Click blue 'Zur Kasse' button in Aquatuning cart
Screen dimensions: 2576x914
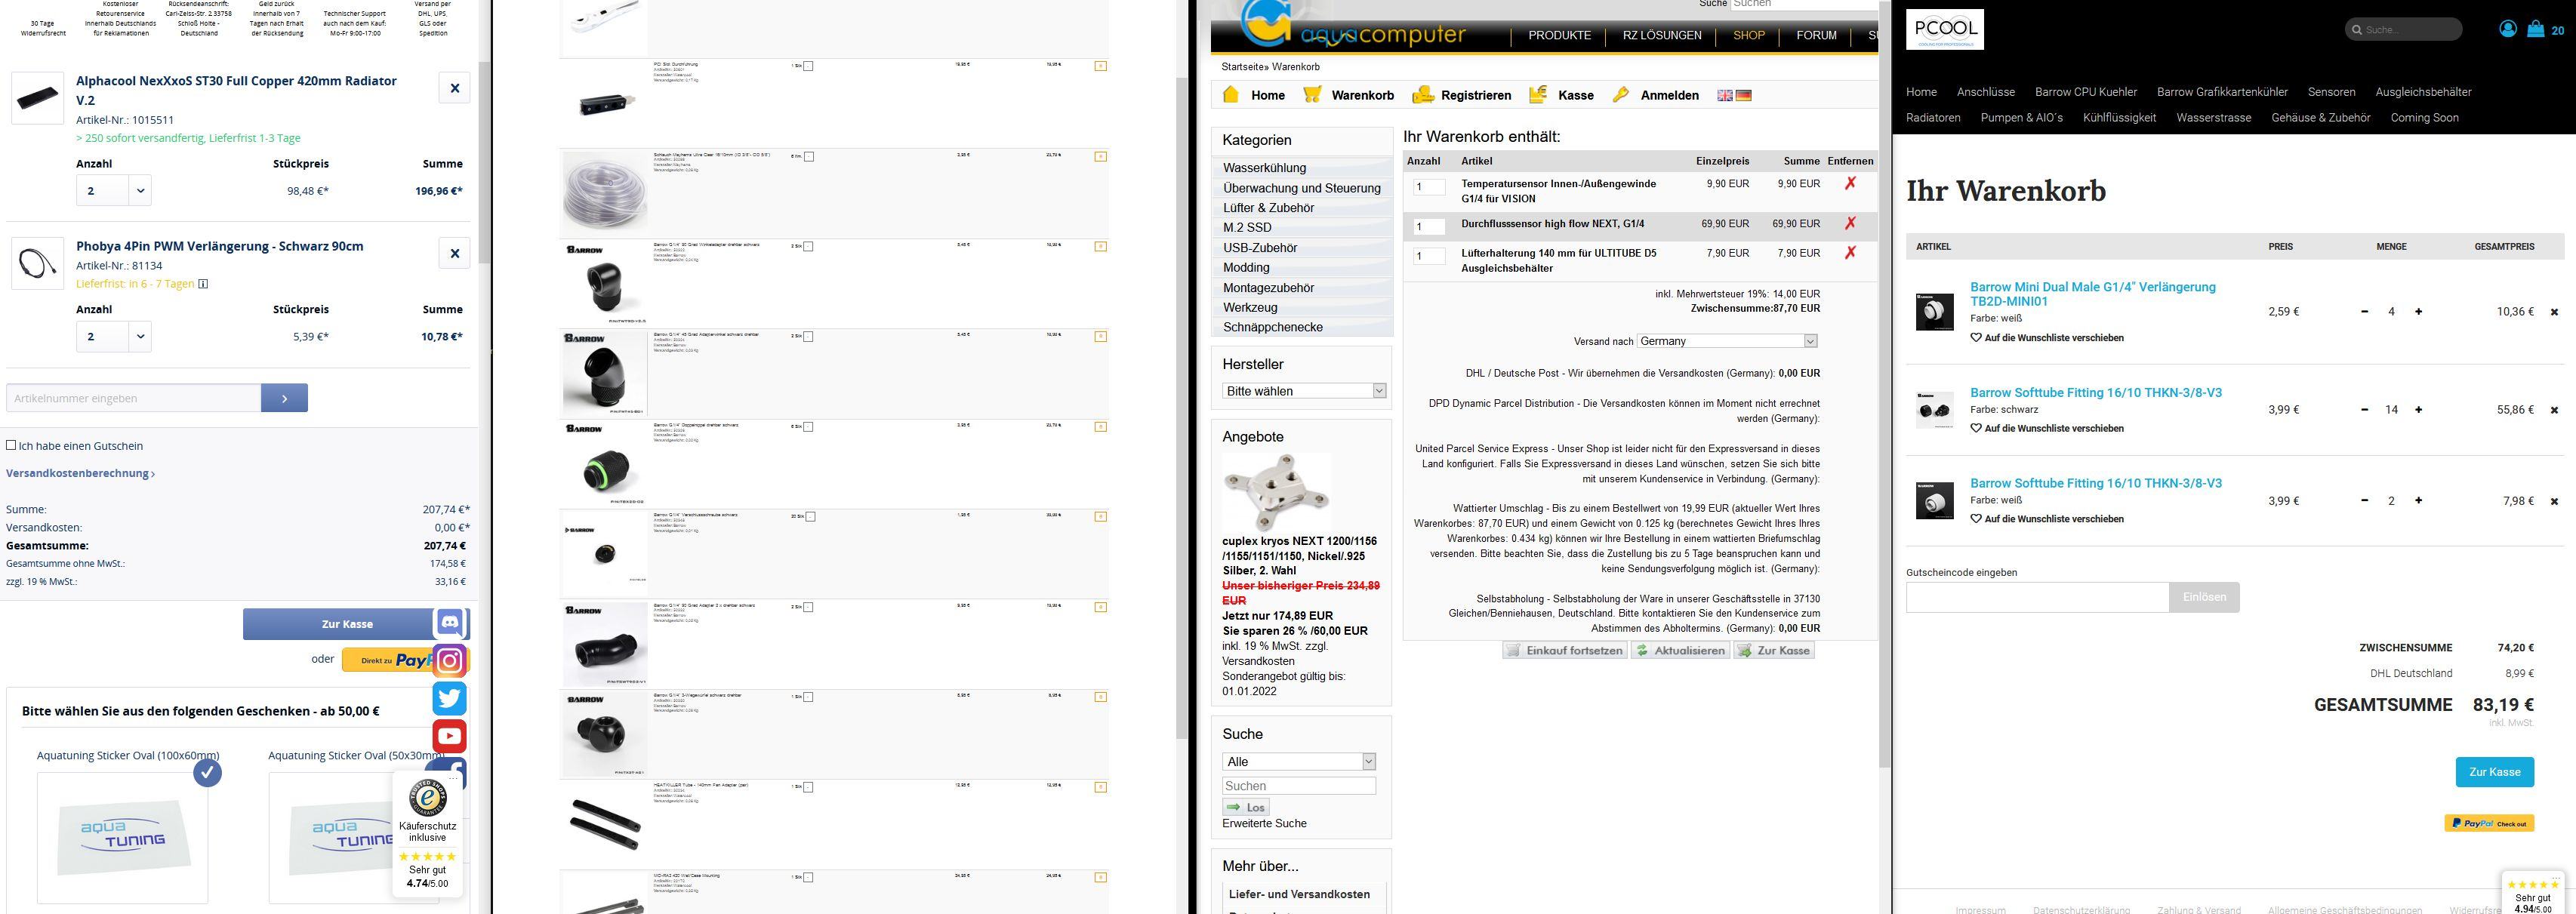point(347,624)
